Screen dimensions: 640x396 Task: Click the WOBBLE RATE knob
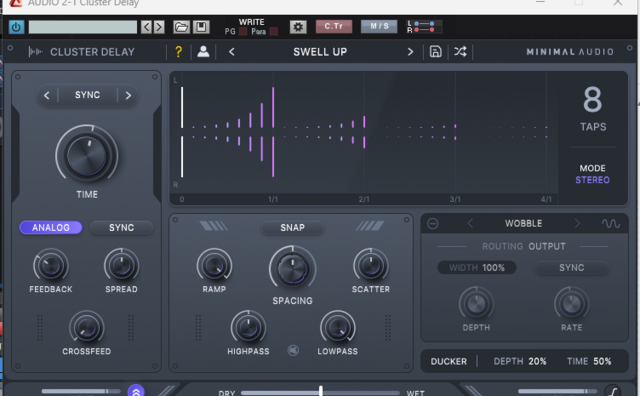(x=571, y=304)
